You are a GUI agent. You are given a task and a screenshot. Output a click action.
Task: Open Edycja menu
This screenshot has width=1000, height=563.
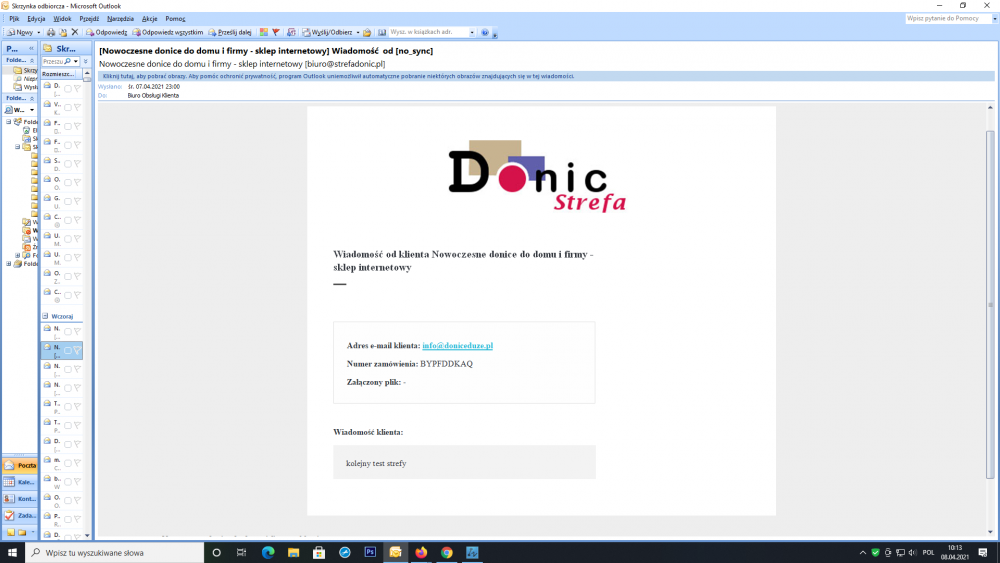click(x=36, y=18)
